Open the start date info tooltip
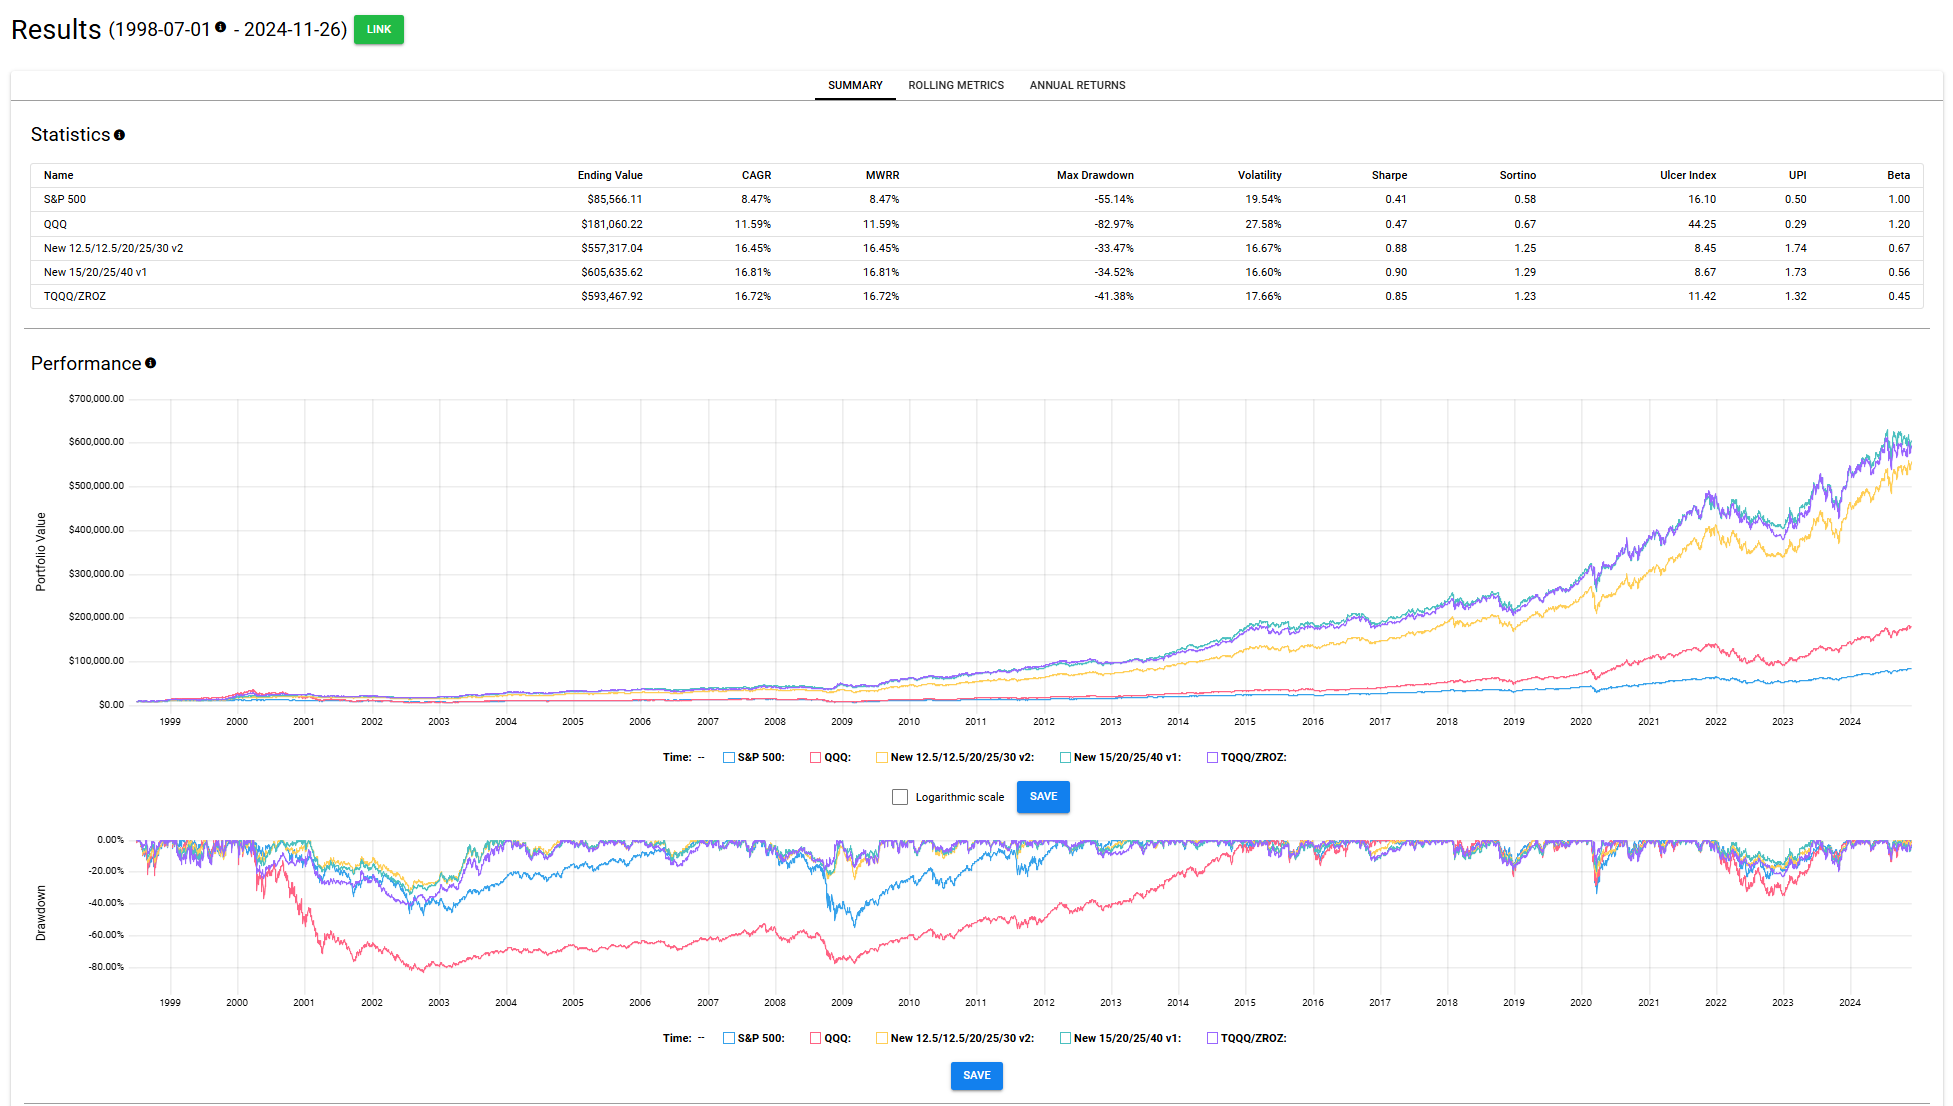 [222, 27]
